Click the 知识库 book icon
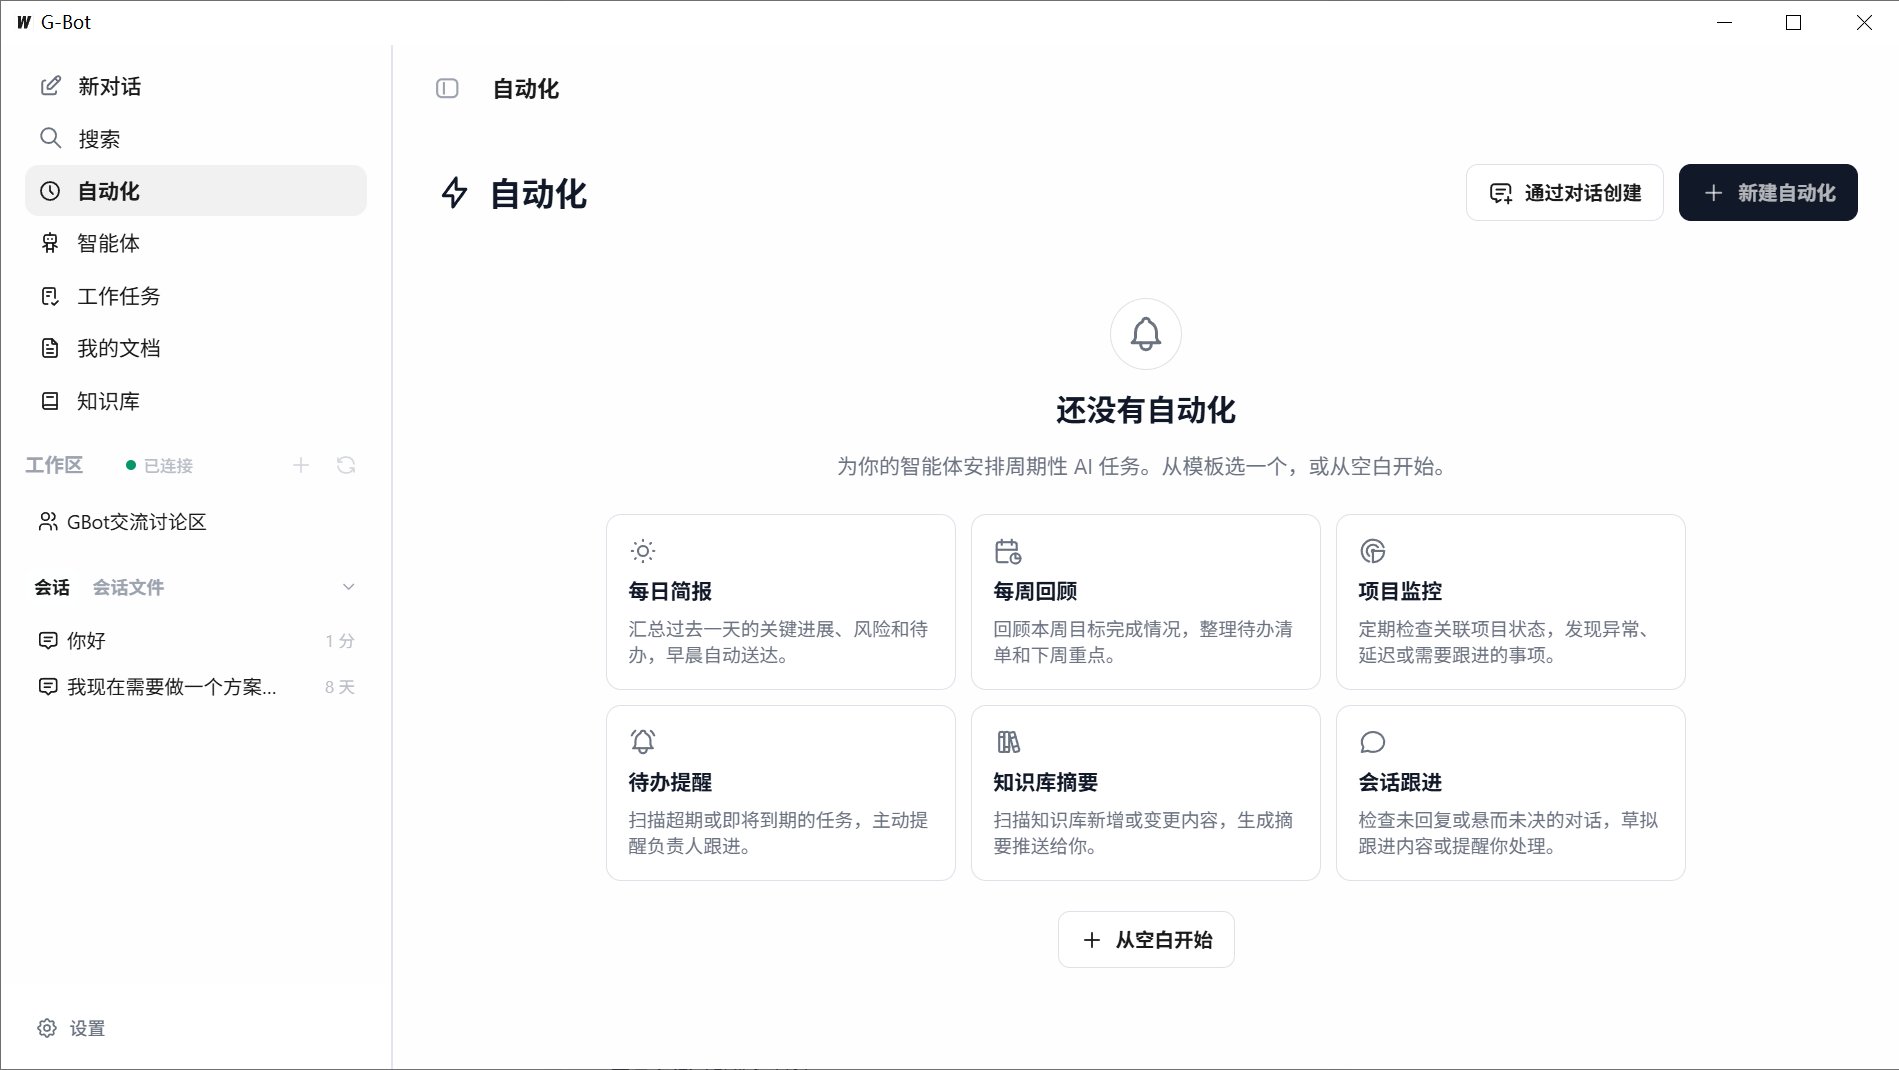 [x=50, y=401]
